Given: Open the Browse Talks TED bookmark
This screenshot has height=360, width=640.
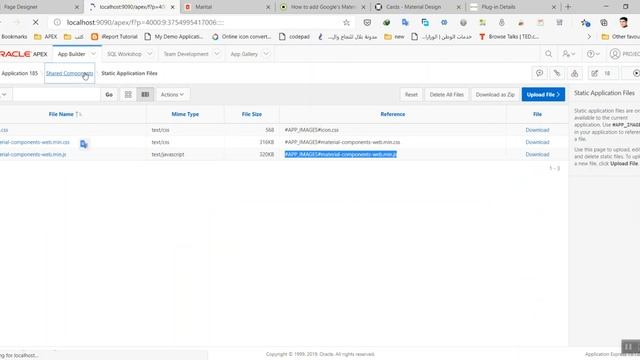Looking at the screenshot, I should pos(509,37).
